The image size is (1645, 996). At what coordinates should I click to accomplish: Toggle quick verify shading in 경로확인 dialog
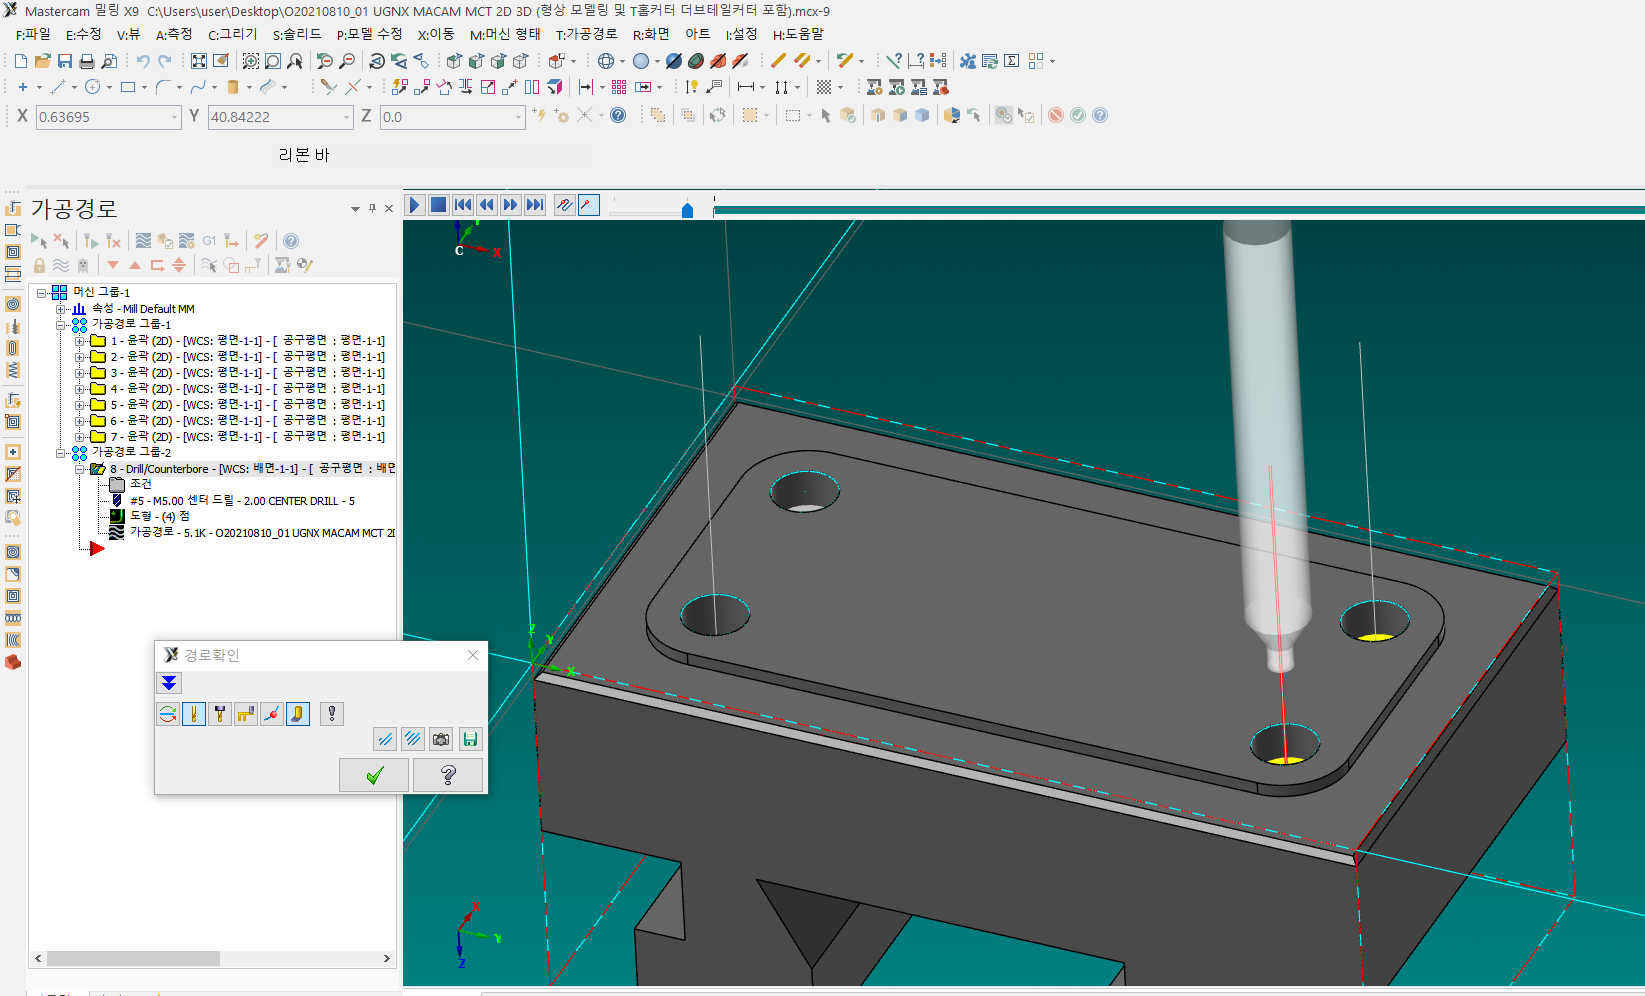[x=298, y=714]
